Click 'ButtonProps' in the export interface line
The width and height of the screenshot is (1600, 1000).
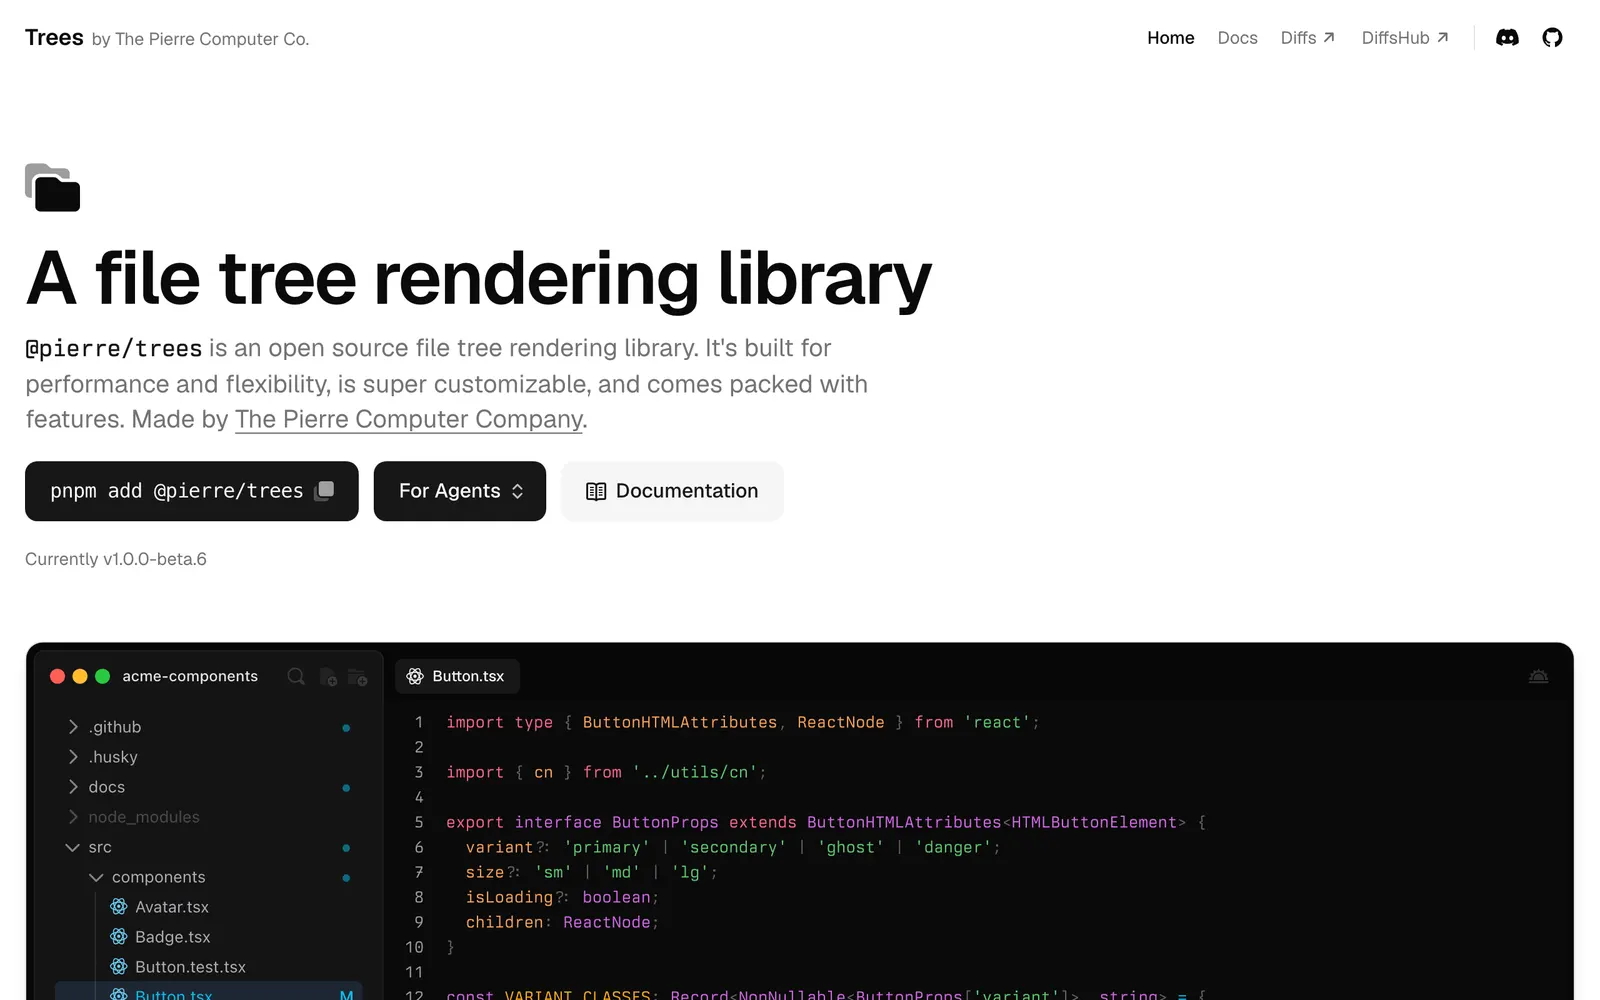(x=665, y=822)
